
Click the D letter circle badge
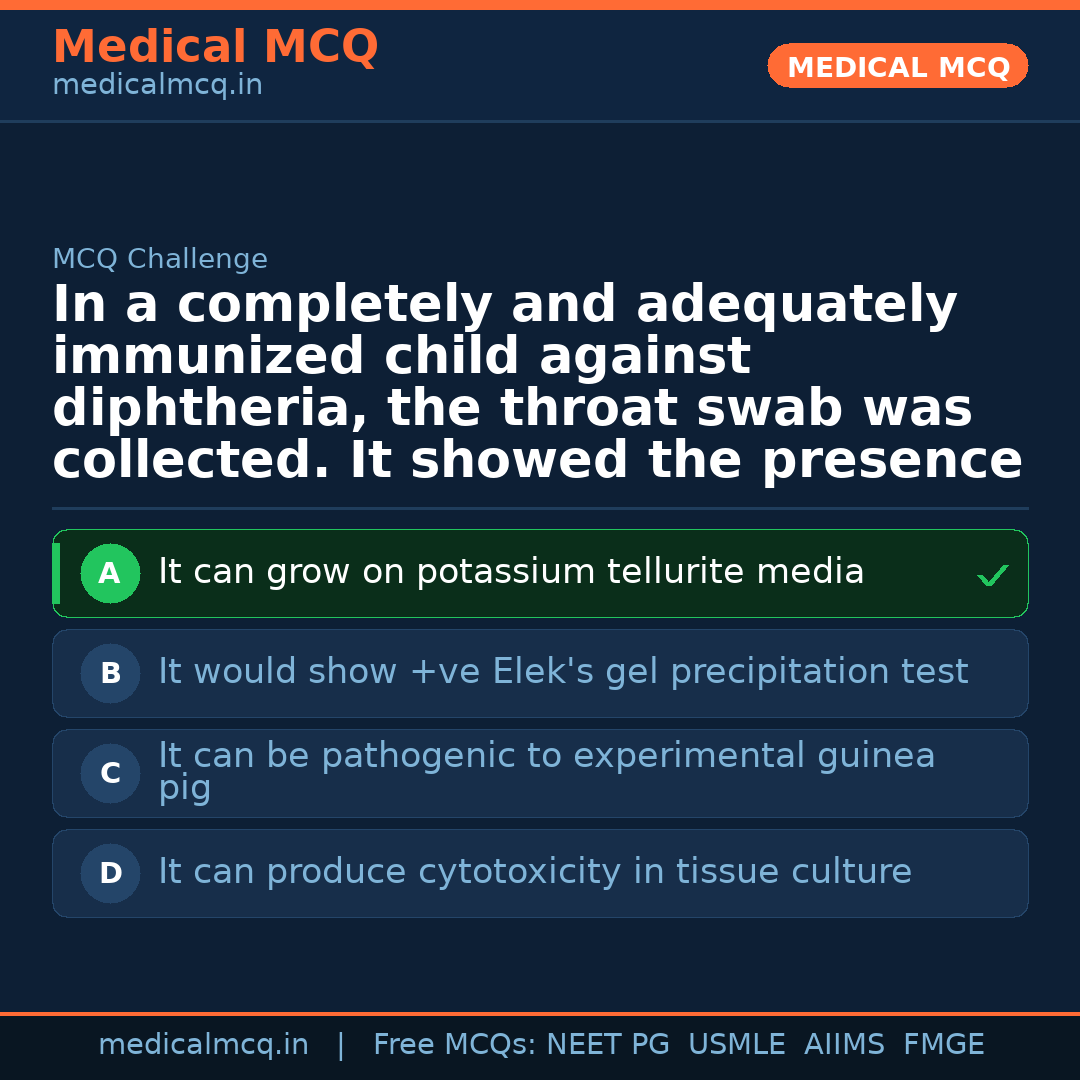pos(110,873)
